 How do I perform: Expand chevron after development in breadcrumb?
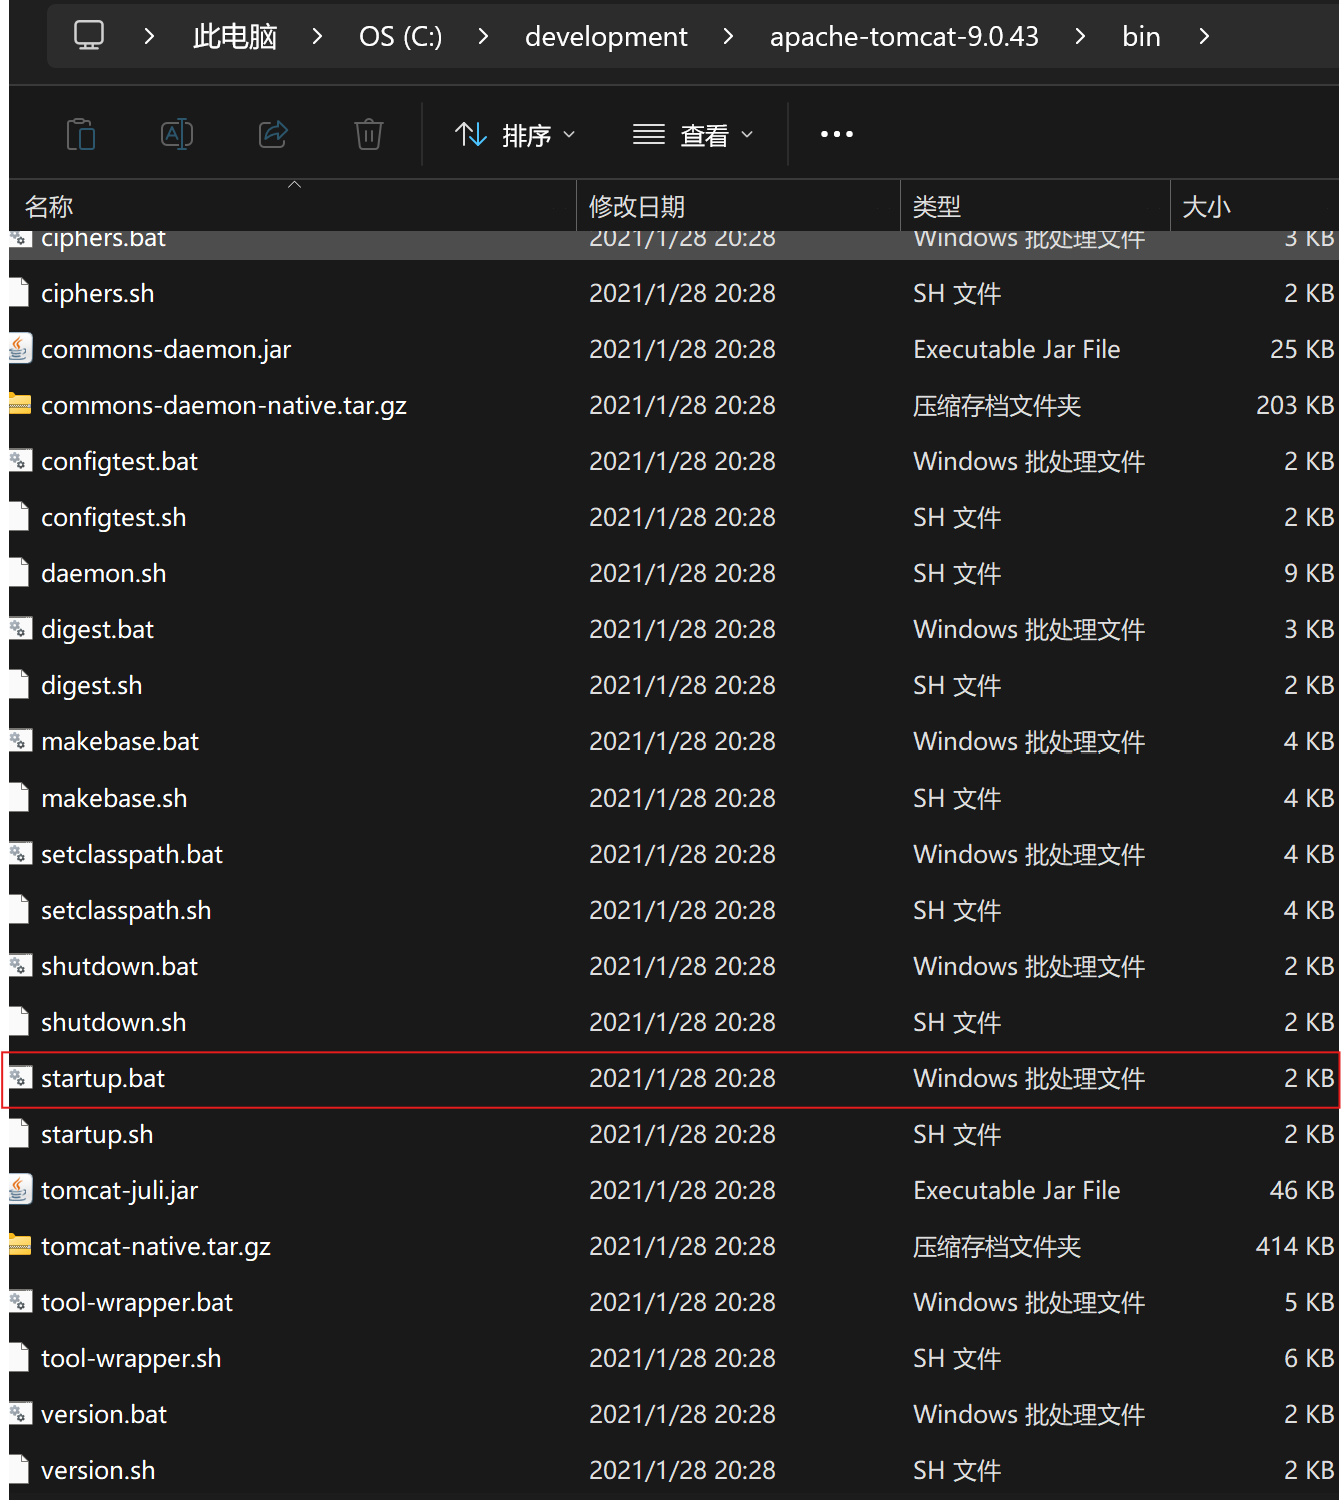pos(728,36)
